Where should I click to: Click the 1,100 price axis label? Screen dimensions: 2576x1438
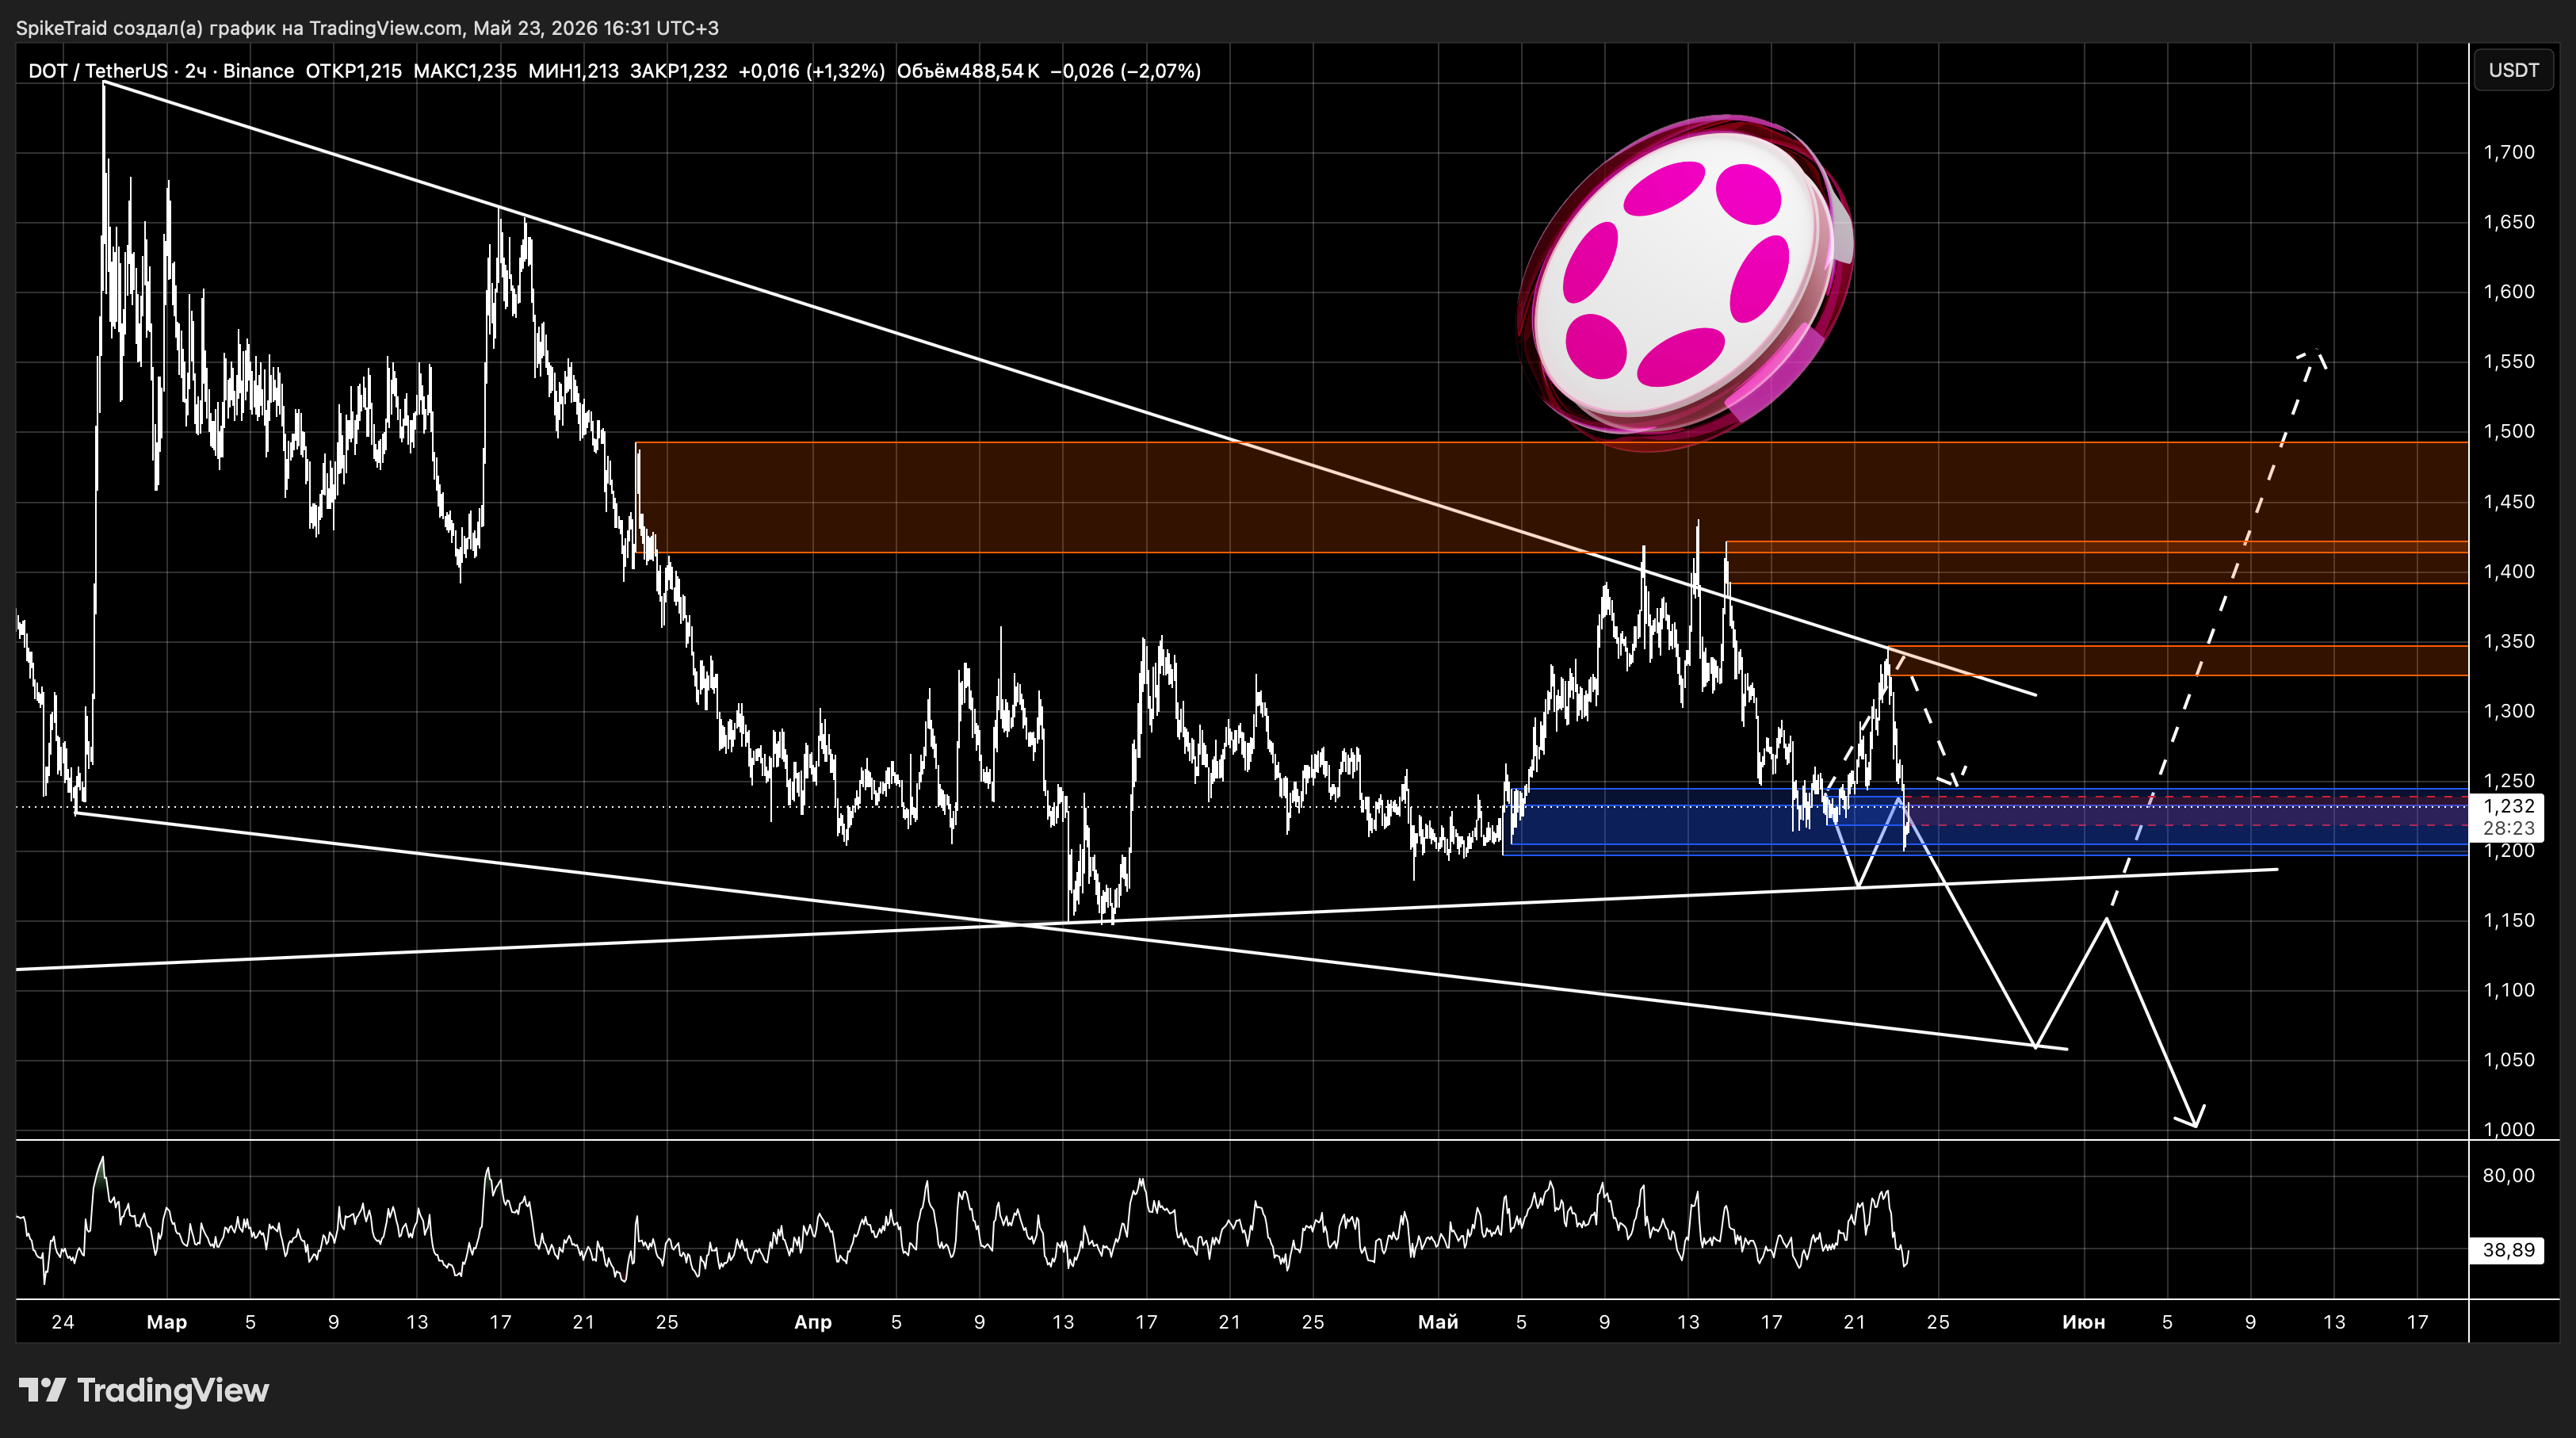2509,990
